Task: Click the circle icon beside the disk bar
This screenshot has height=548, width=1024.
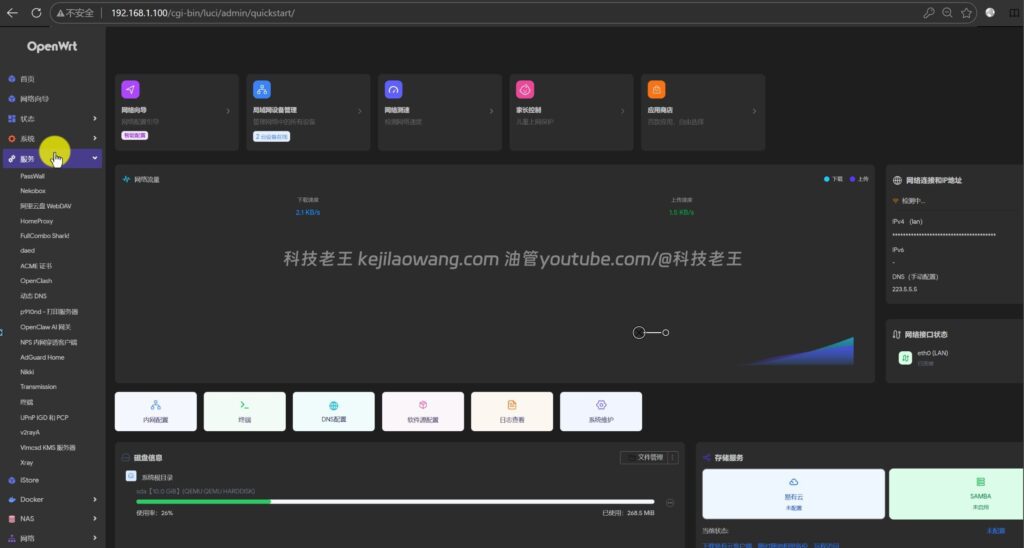Action: point(669,502)
